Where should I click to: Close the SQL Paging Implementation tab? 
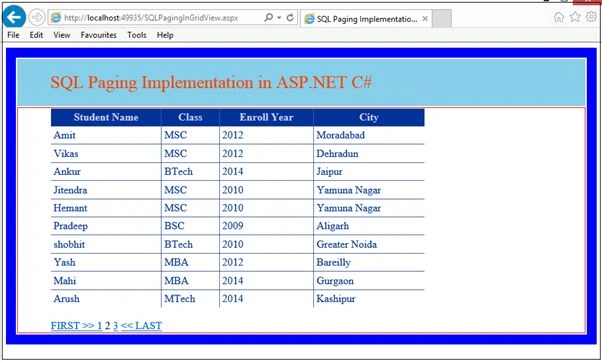point(425,18)
